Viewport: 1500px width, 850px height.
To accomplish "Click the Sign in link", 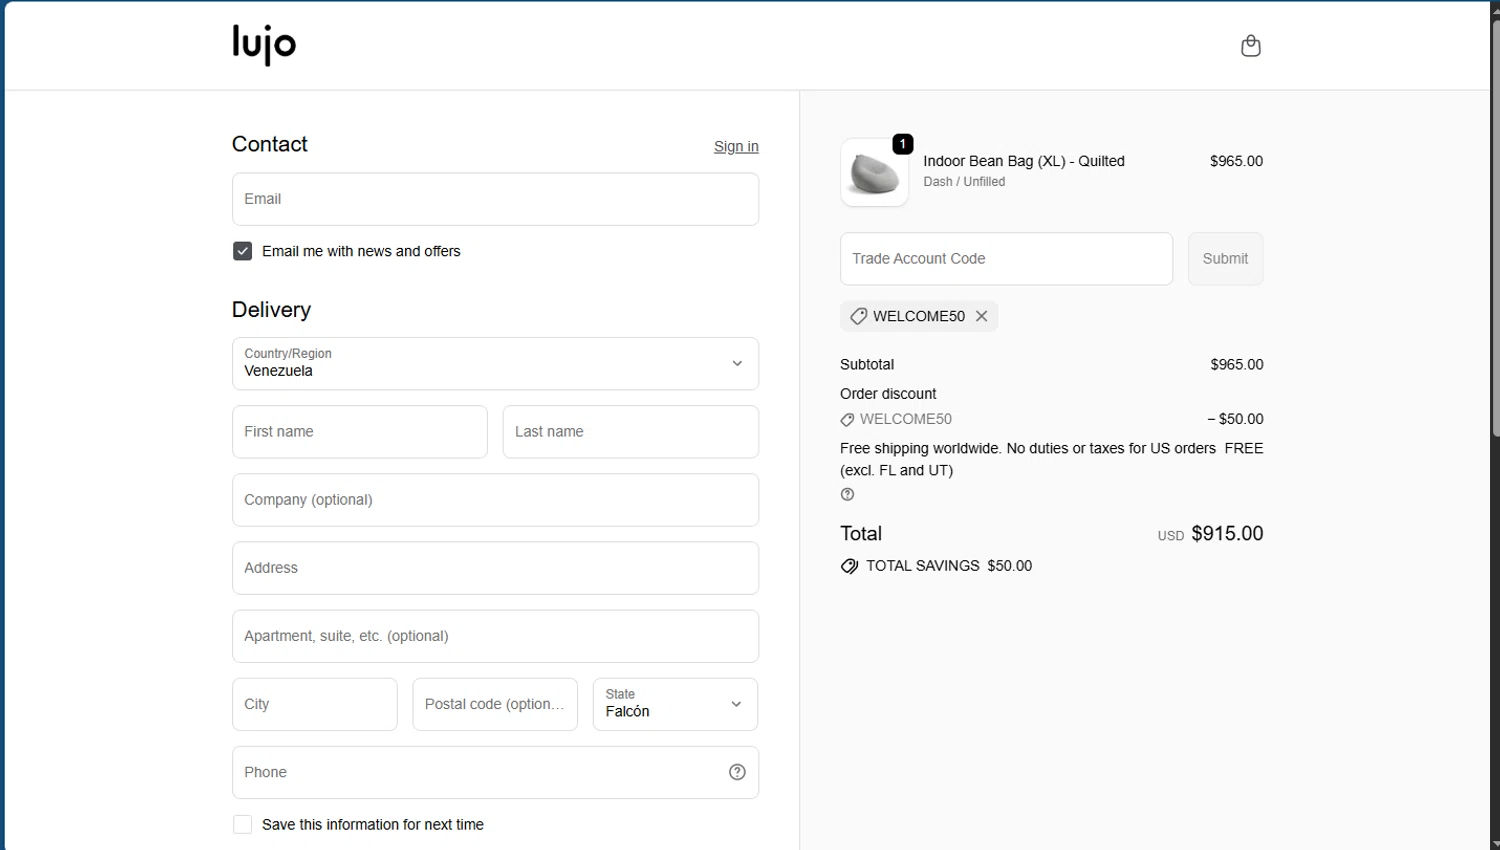I will 736,147.
